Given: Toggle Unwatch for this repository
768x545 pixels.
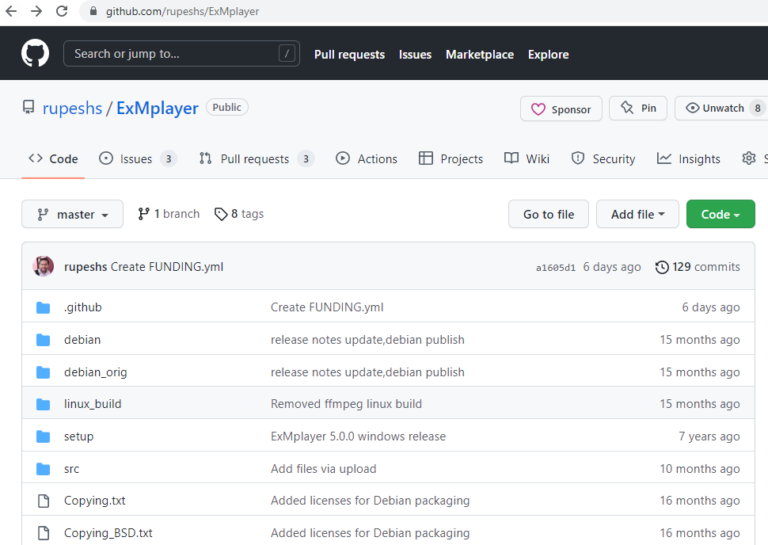Looking at the screenshot, I should point(715,108).
